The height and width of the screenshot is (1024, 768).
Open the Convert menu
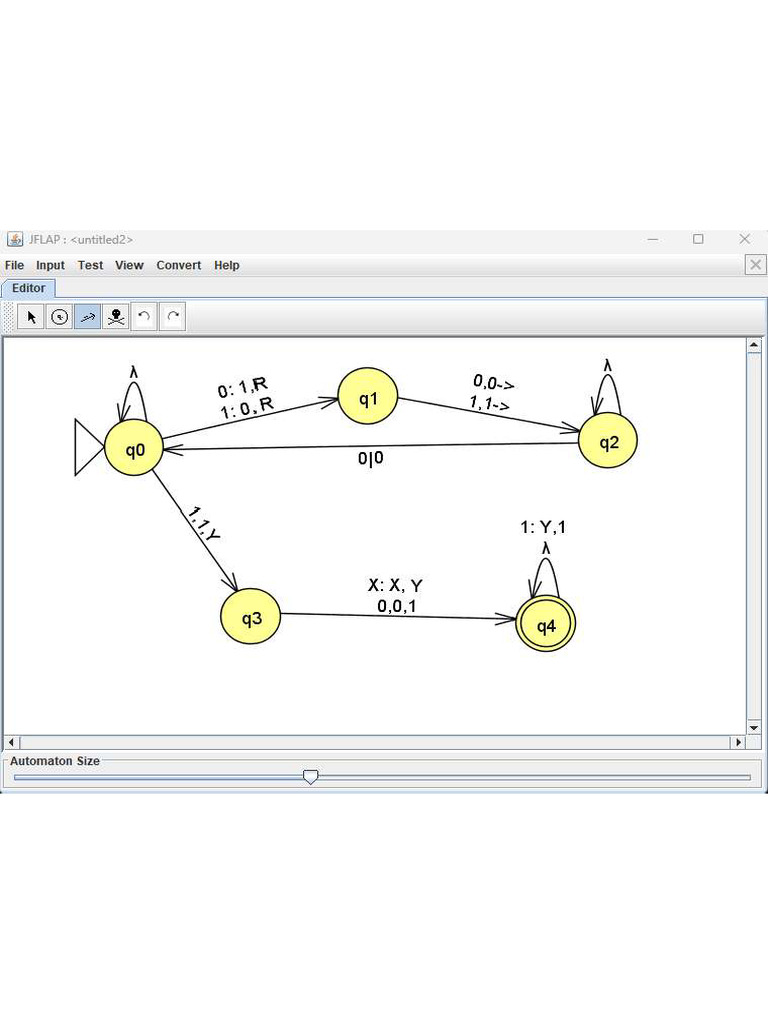(178, 265)
